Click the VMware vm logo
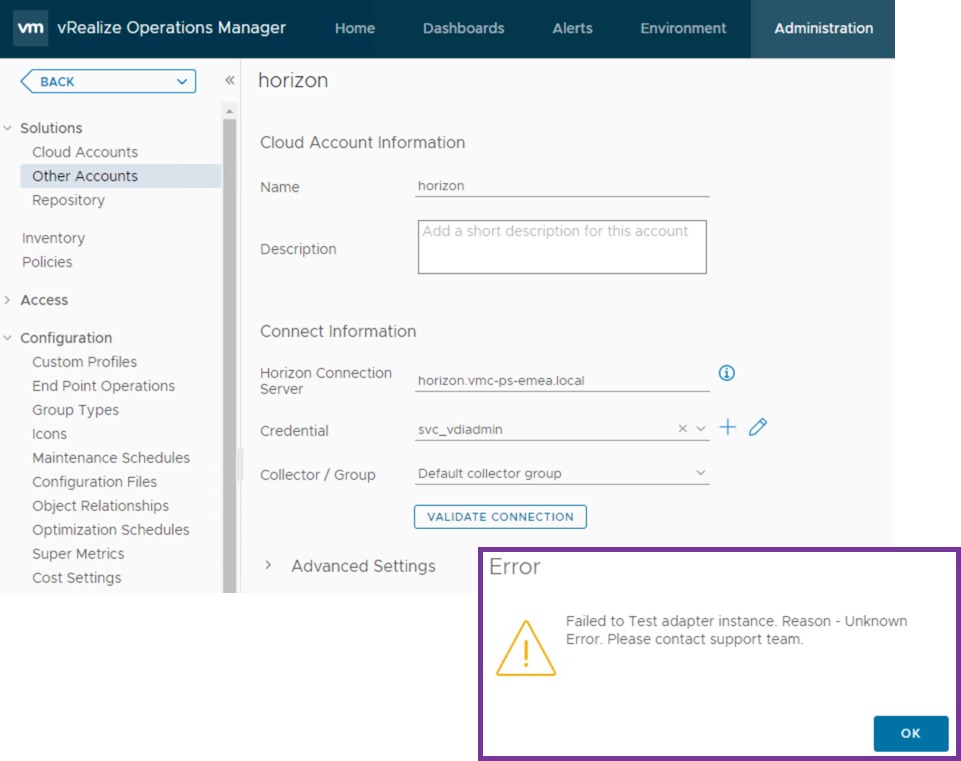The height and width of the screenshot is (761, 961). tap(31, 28)
